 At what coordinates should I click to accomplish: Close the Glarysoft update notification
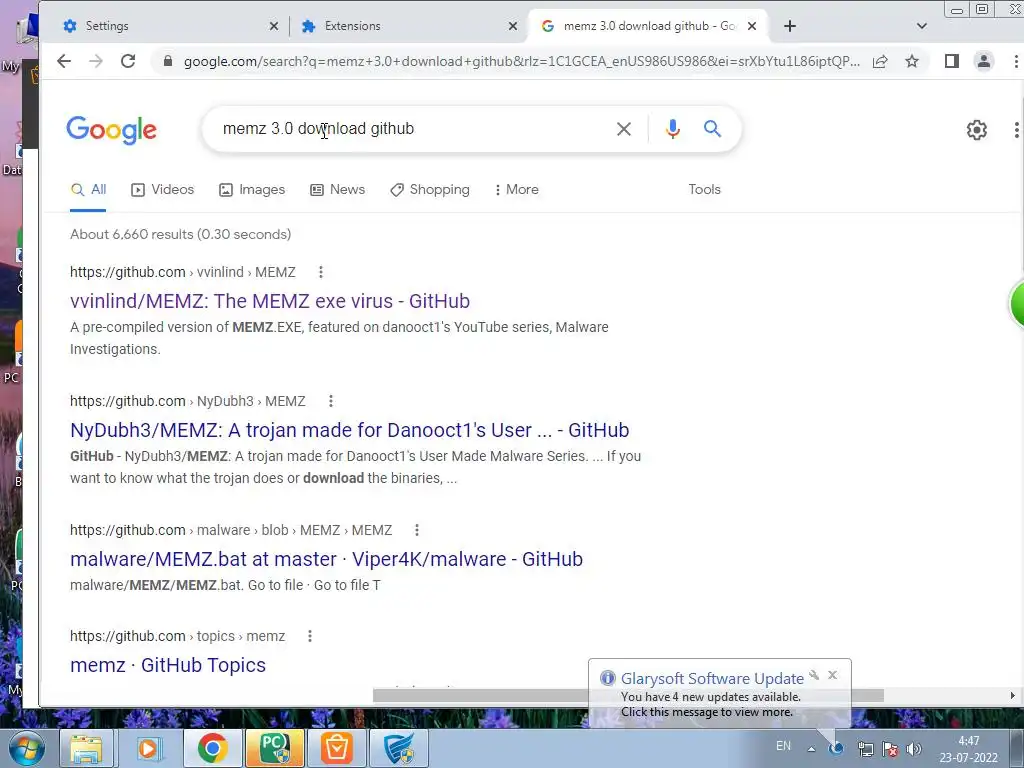point(833,675)
